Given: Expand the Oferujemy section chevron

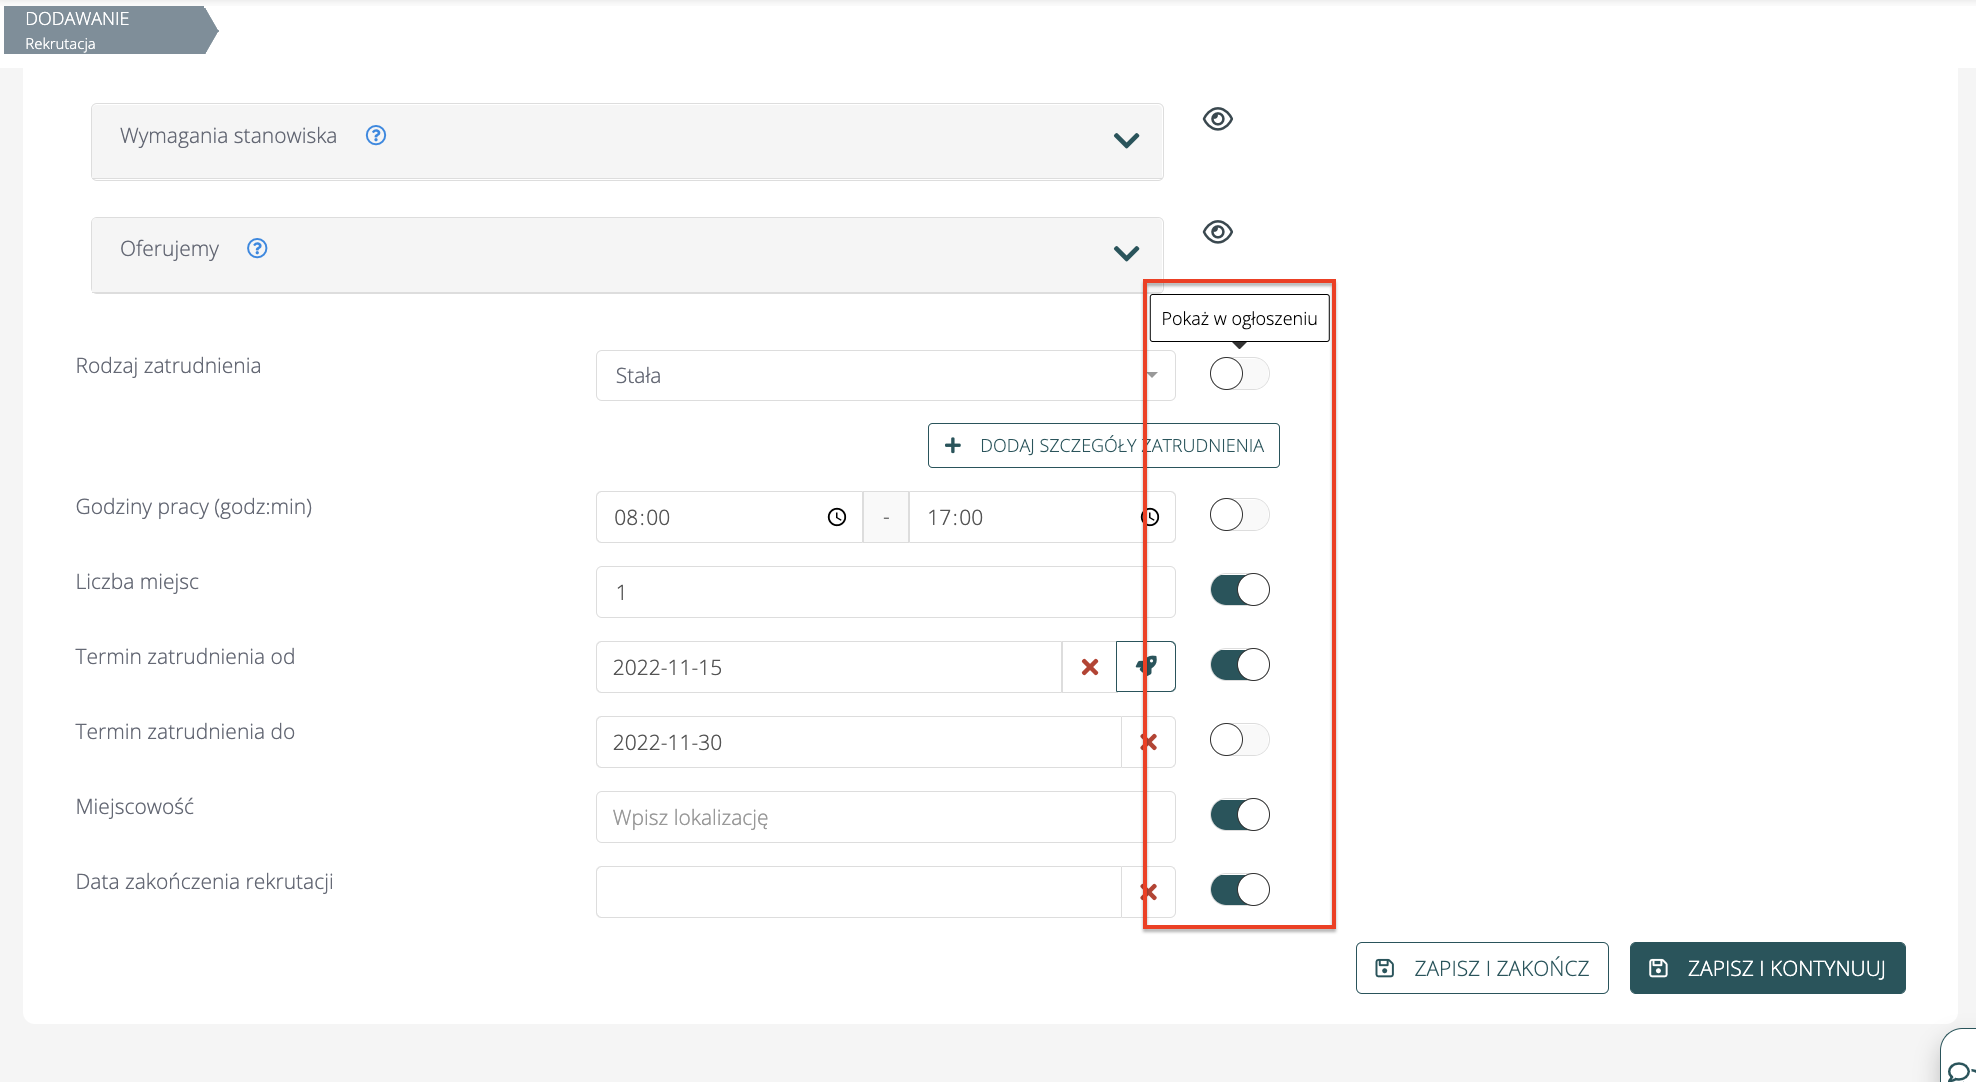Looking at the screenshot, I should pyautogui.click(x=1126, y=254).
